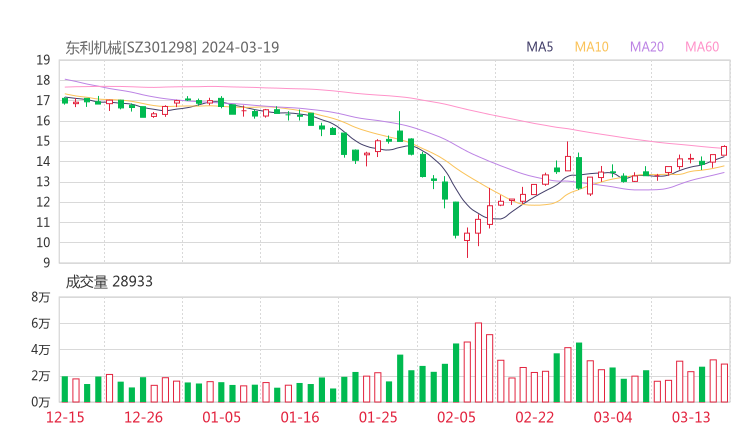Click the MA10 legend label
This screenshot has width=740, height=440.
click(591, 47)
